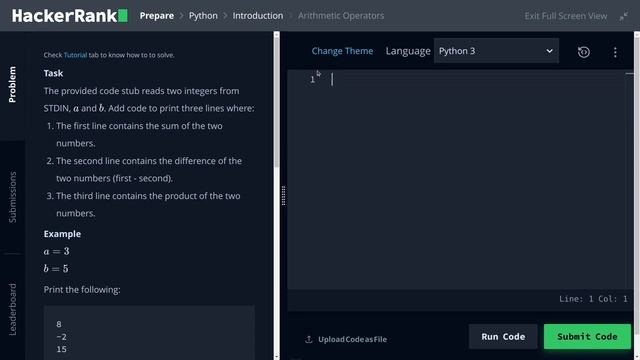Viewport: 640px width, 360px height.
Task: Click the sample output value 15
Action: click(x=62, y=349)
